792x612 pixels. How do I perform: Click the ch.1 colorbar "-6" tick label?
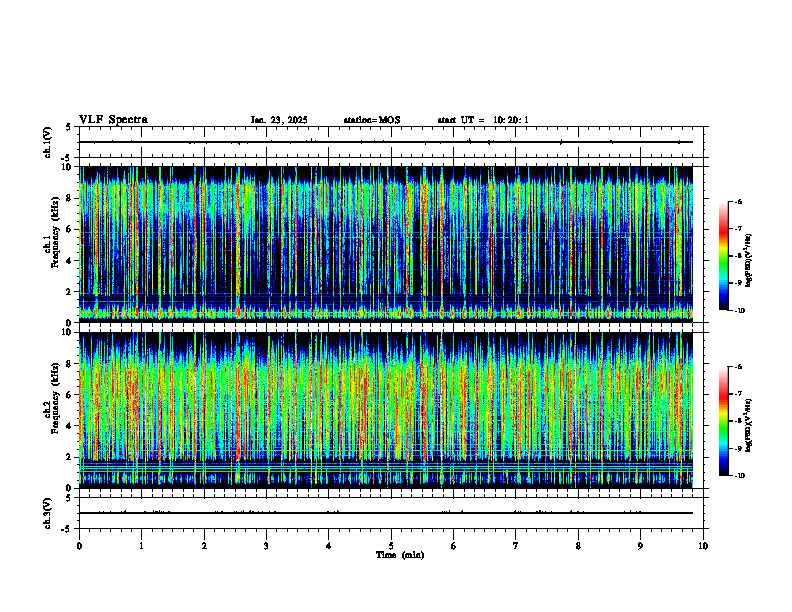click(x=738, y=202)
